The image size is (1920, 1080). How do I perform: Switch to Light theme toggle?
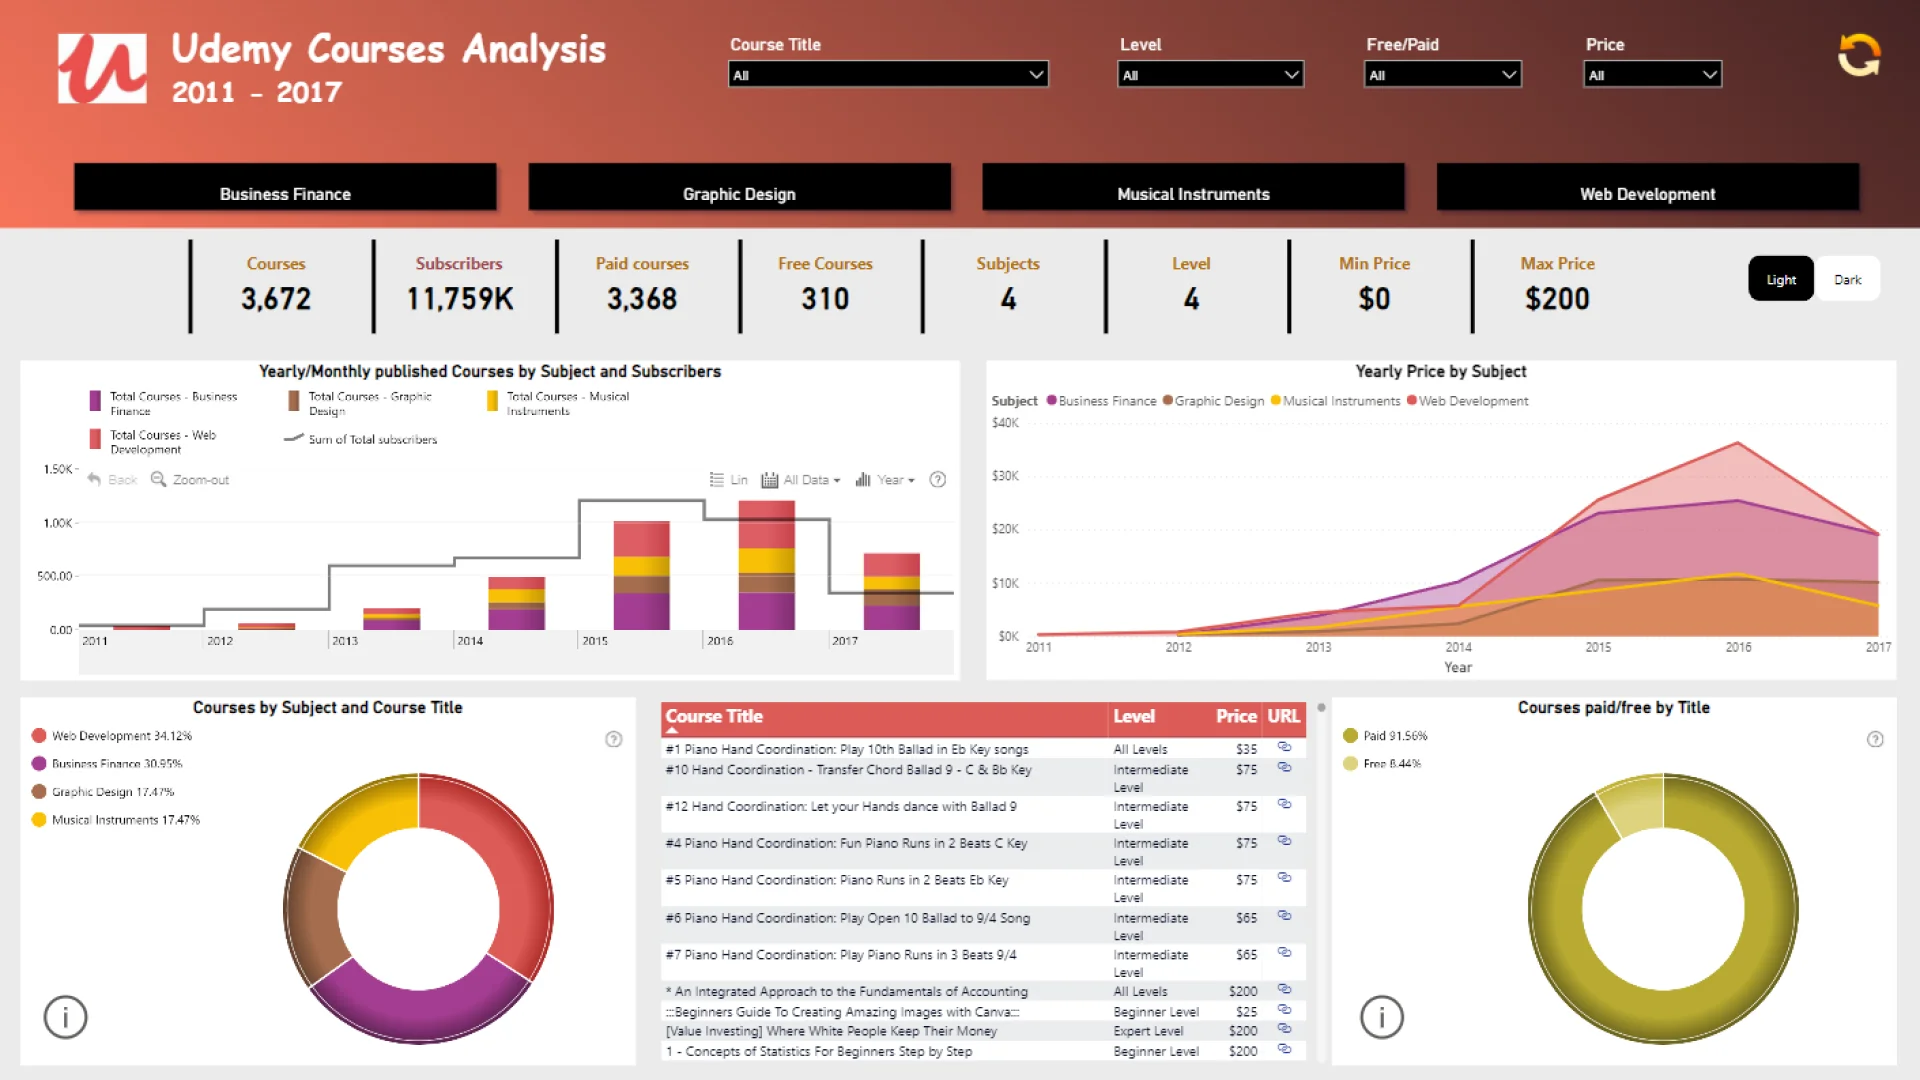pyautogui.click(x=1781, y=279)
